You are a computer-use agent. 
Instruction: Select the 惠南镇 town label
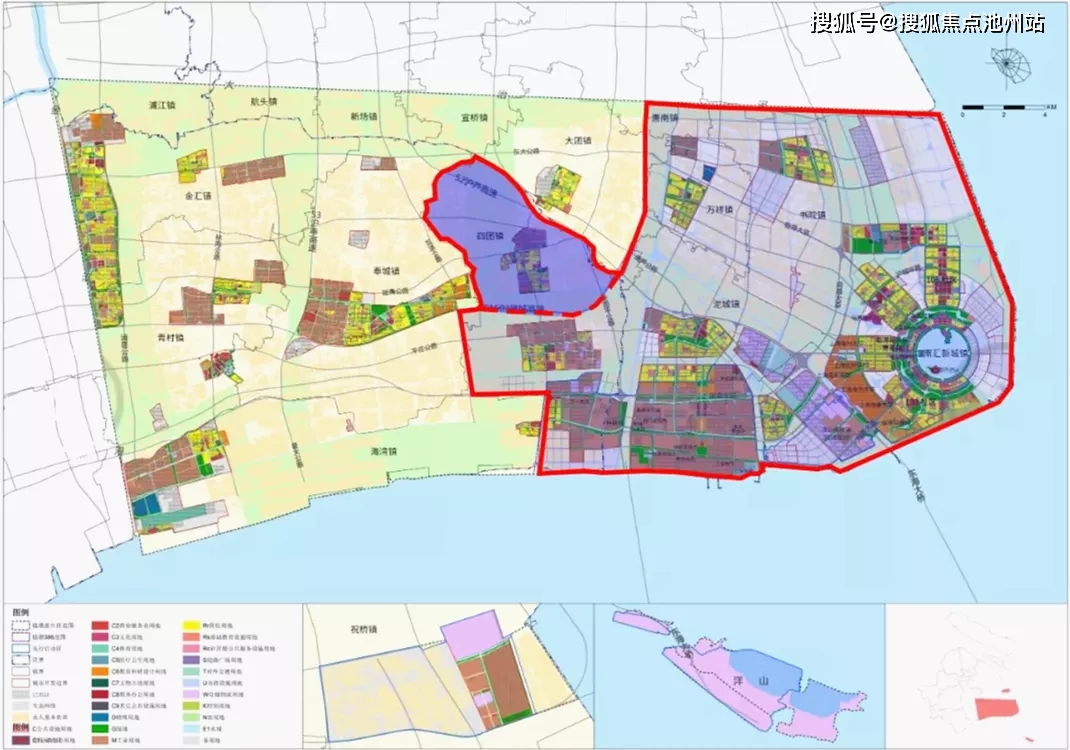point(665,117)
